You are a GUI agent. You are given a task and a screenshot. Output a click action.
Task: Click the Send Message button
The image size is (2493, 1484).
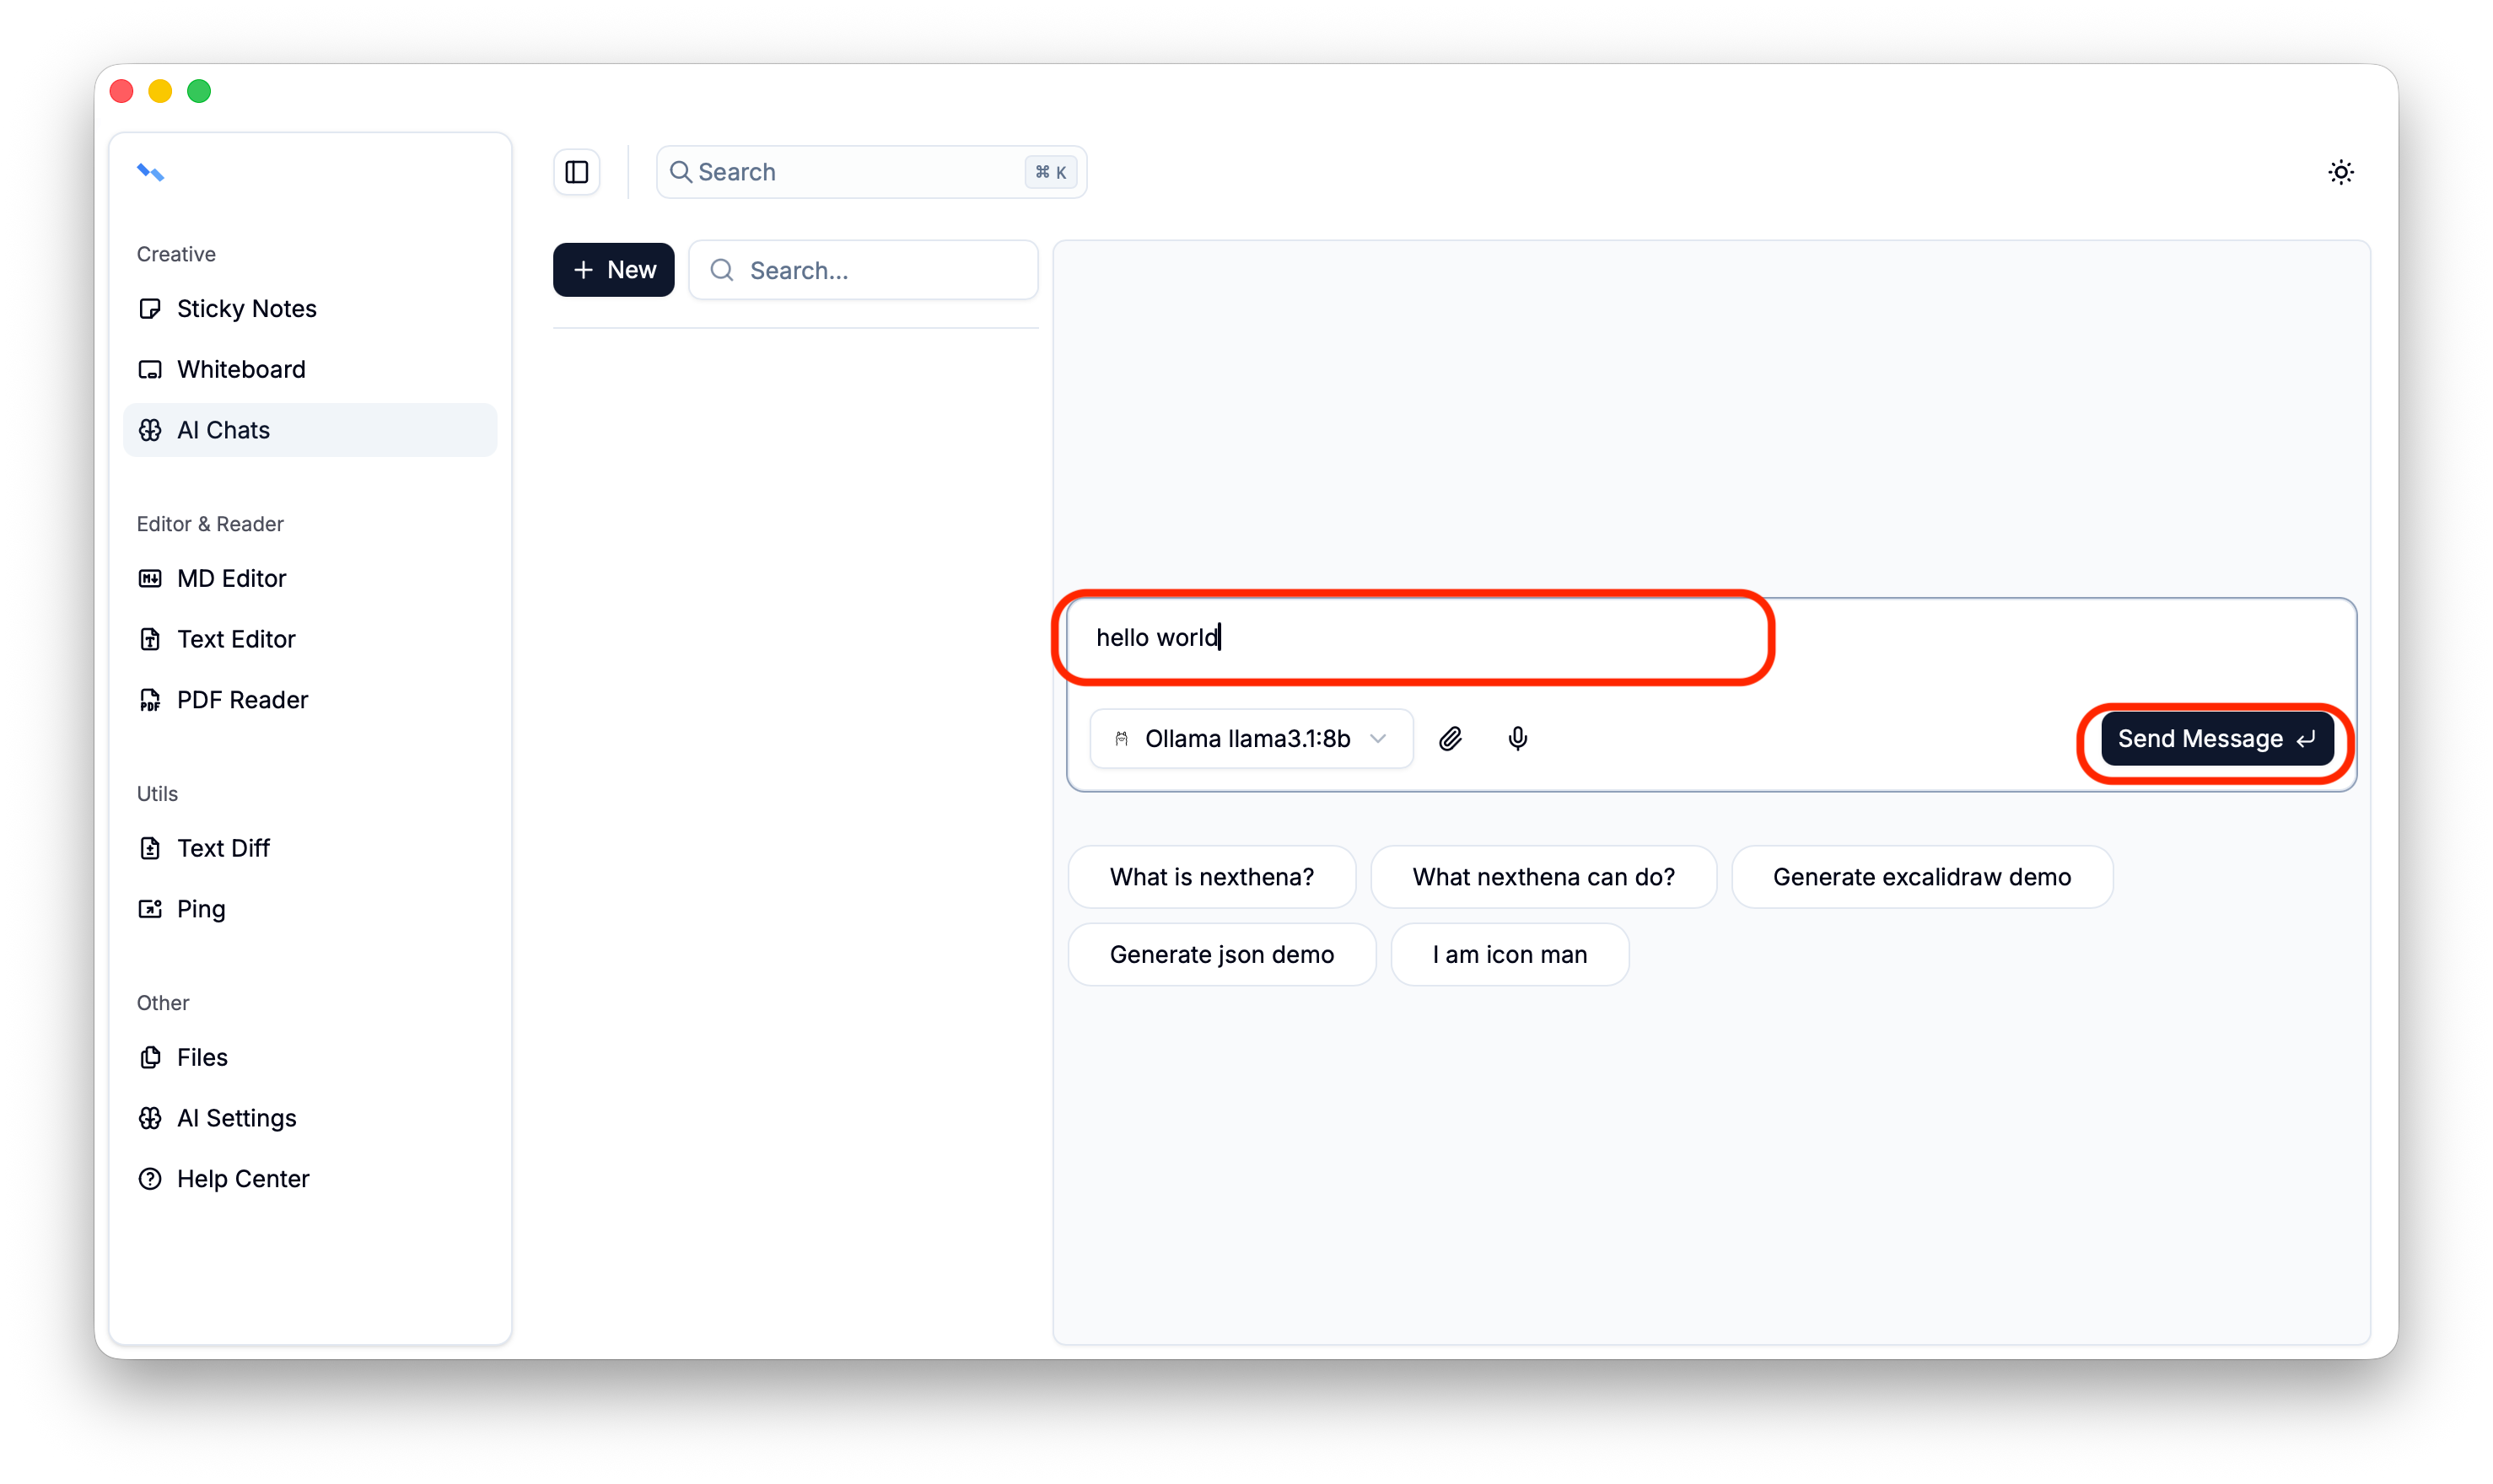click(x=2216, y=739)
